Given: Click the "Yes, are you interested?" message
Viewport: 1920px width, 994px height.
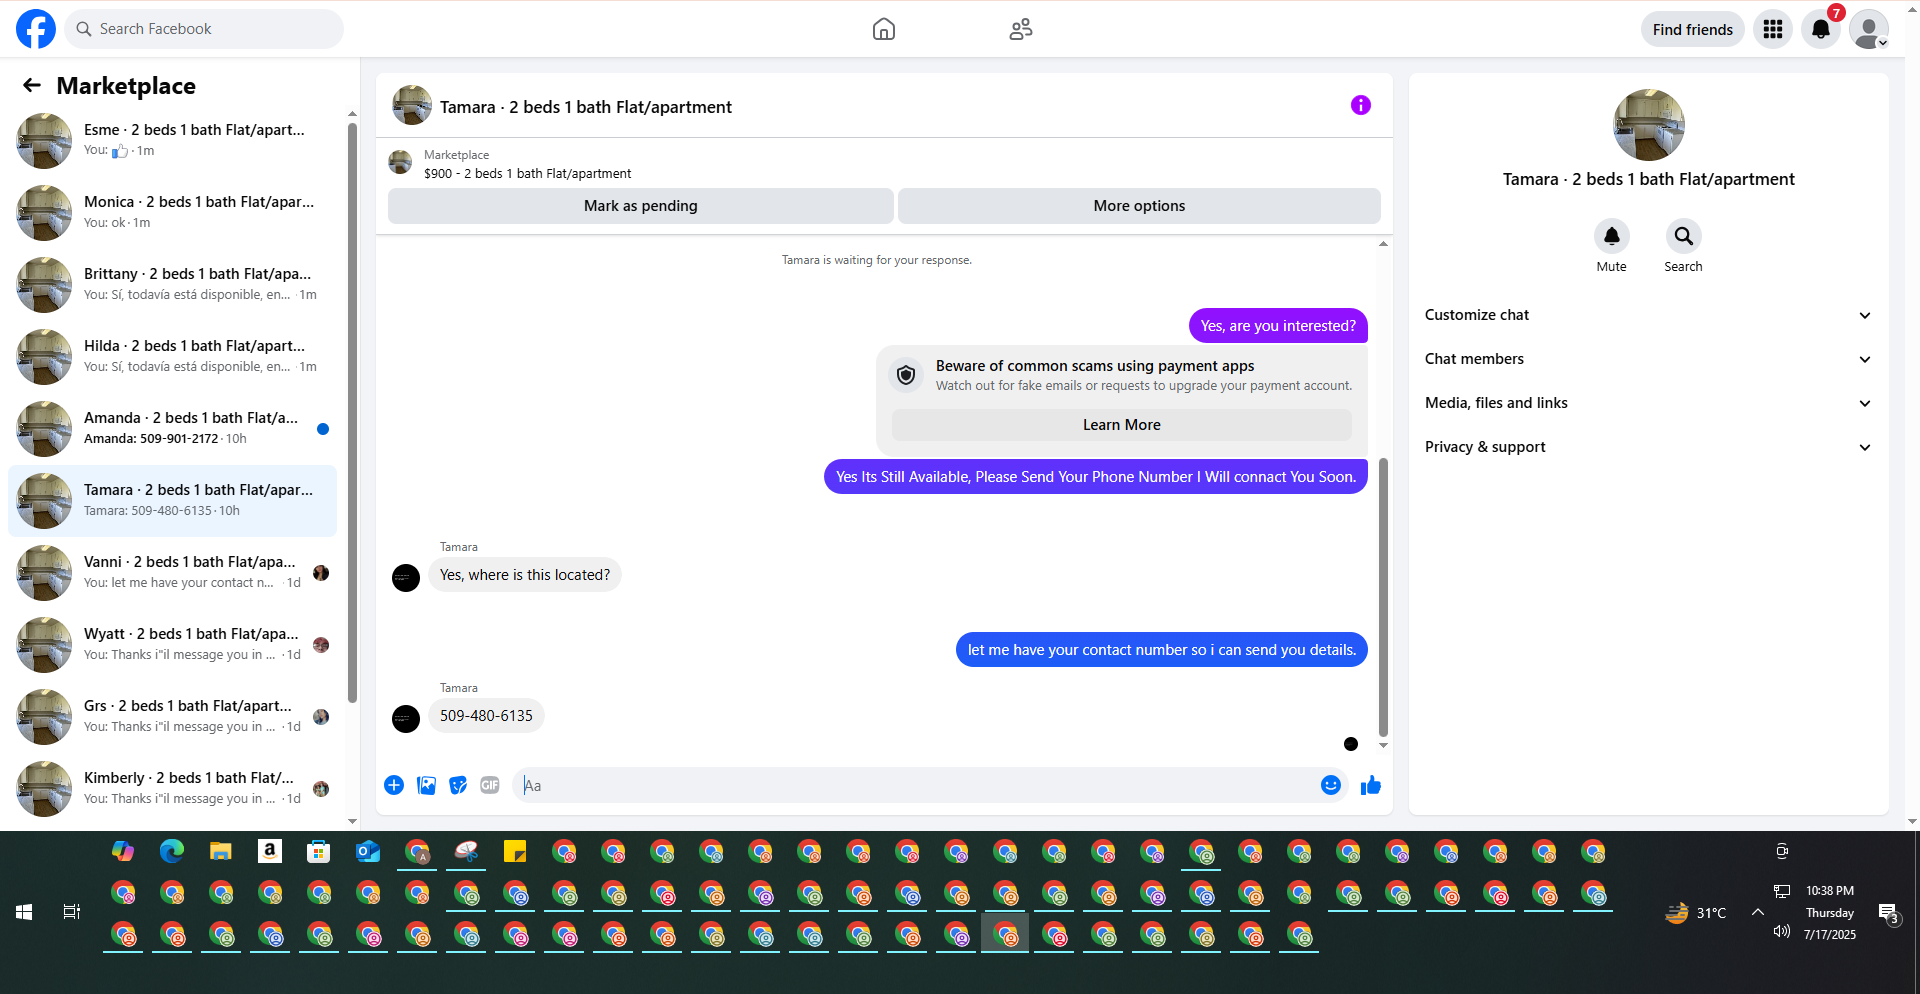Looking at the screenshot, I should (x=1278, y=326).
